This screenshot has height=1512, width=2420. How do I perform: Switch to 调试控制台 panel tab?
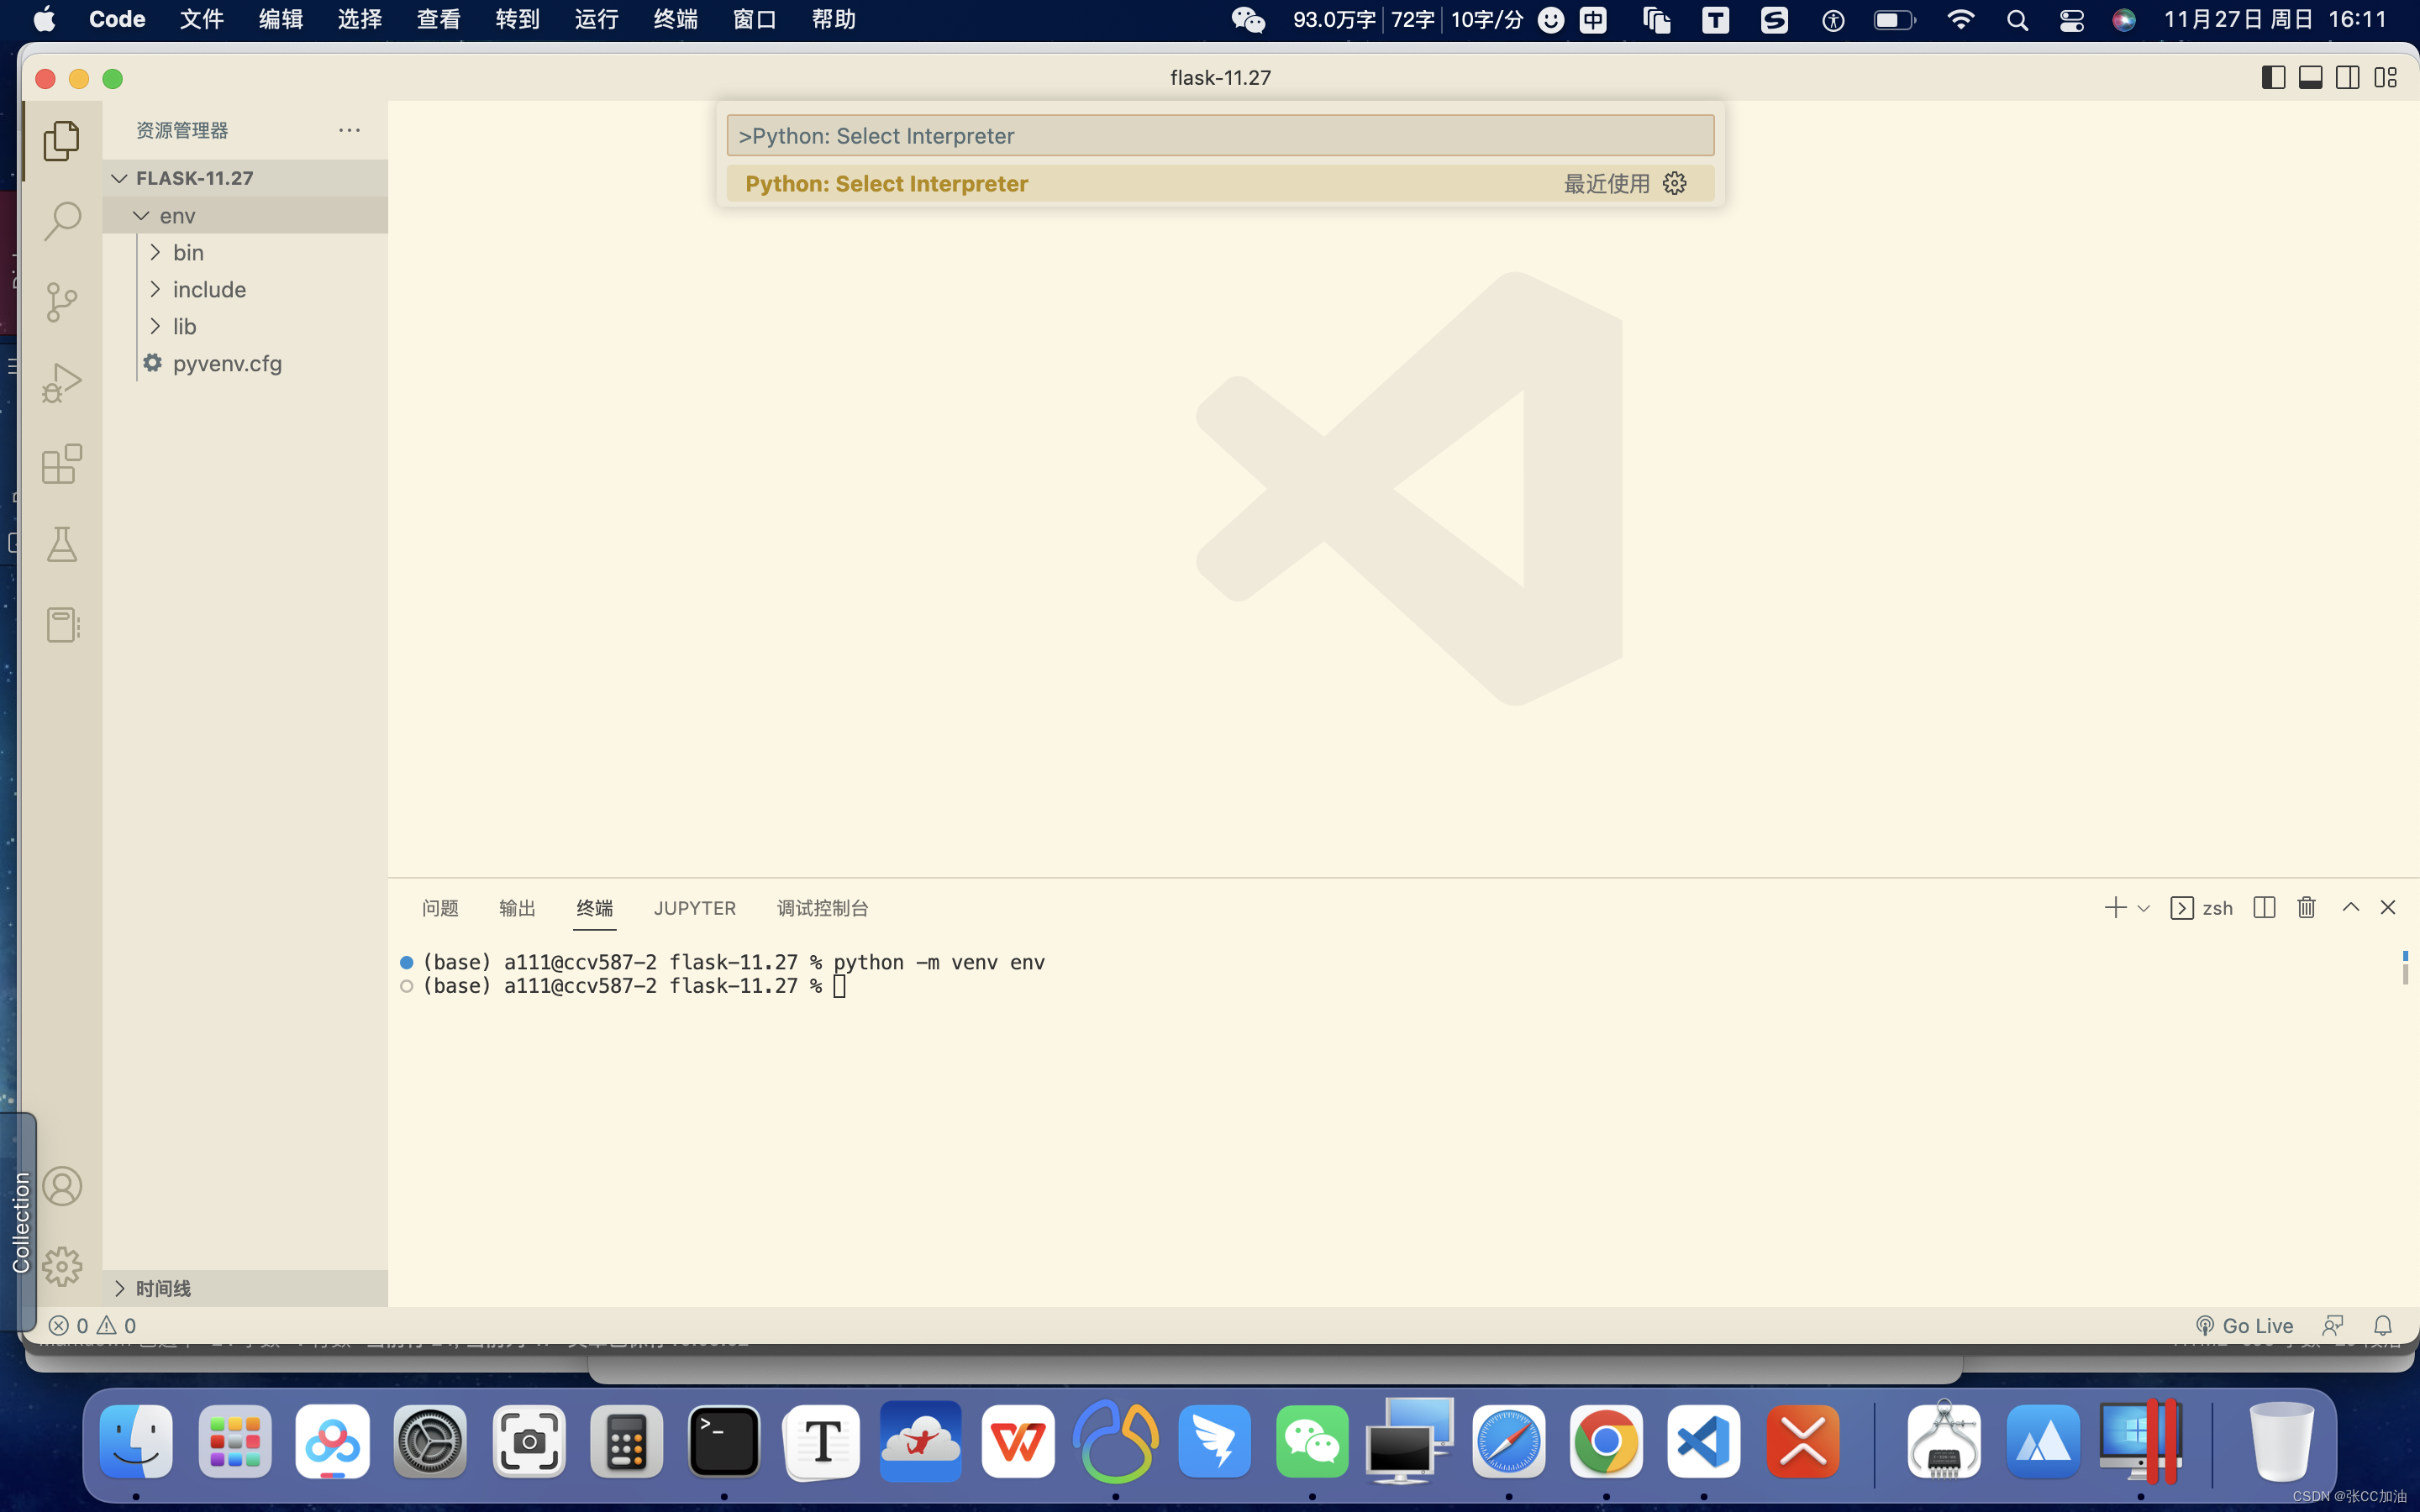[822, 908]
